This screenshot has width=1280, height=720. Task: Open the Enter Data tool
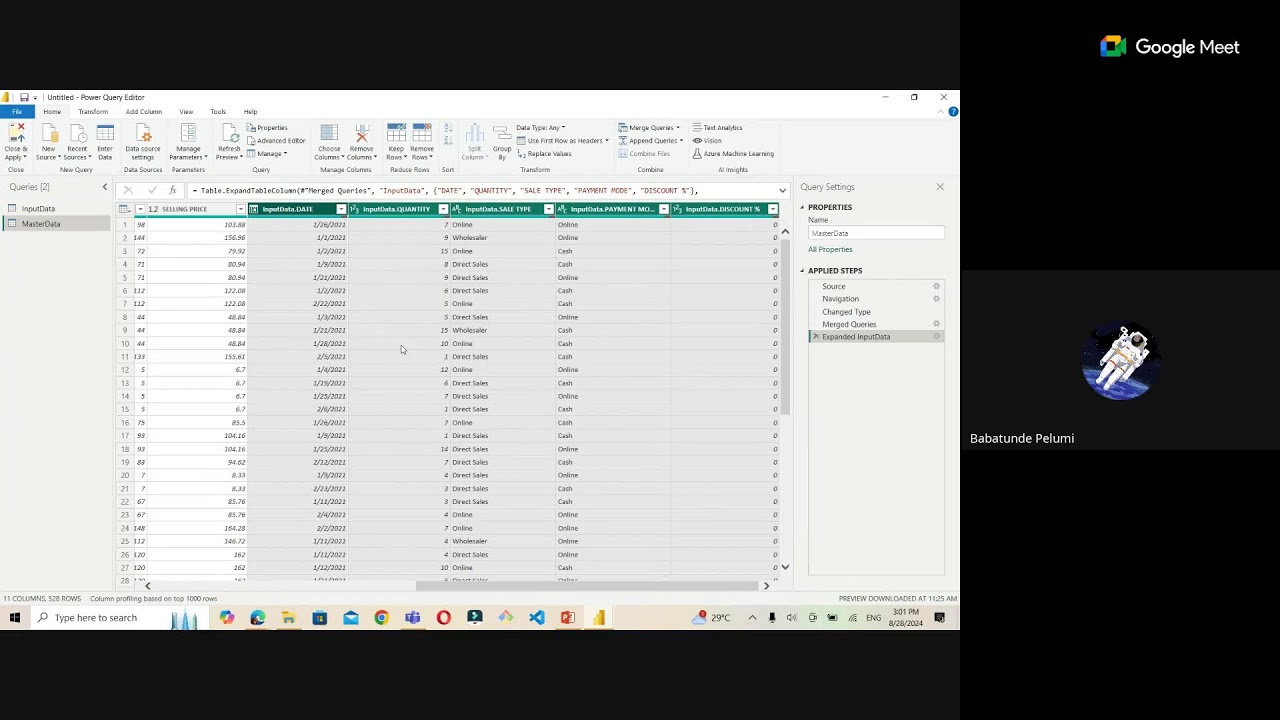coord(105,133)
